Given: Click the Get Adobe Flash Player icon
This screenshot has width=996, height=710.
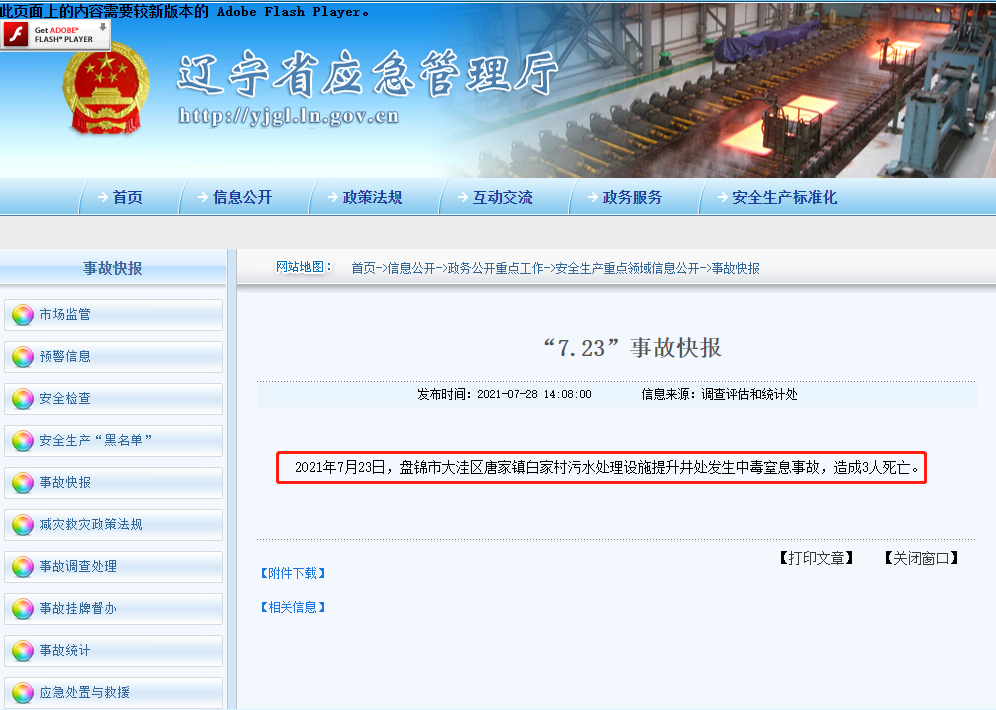Looking at the screenshot, I should click(56, 35).
